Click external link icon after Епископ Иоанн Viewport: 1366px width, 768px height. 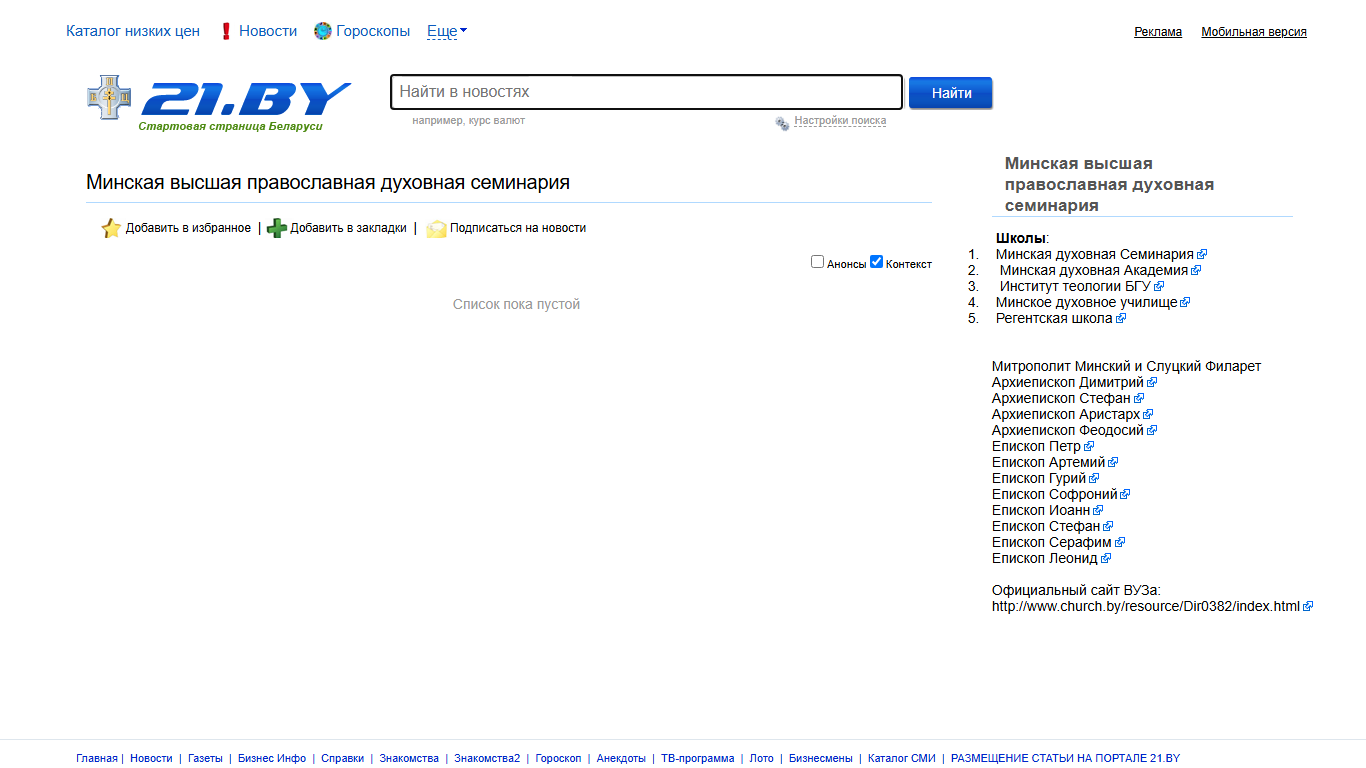[1098, 511]
